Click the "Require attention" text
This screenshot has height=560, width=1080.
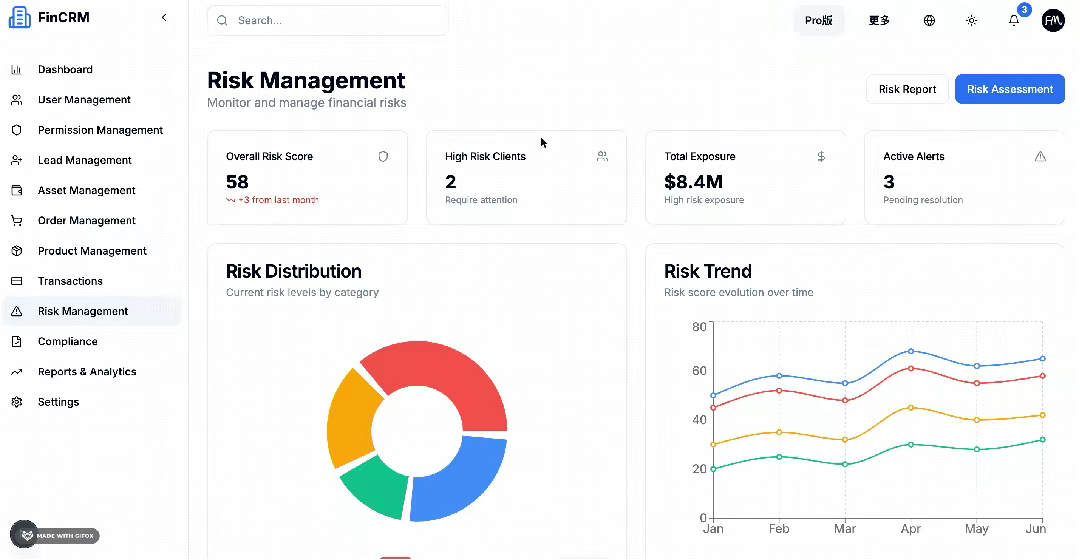[481, 200]
